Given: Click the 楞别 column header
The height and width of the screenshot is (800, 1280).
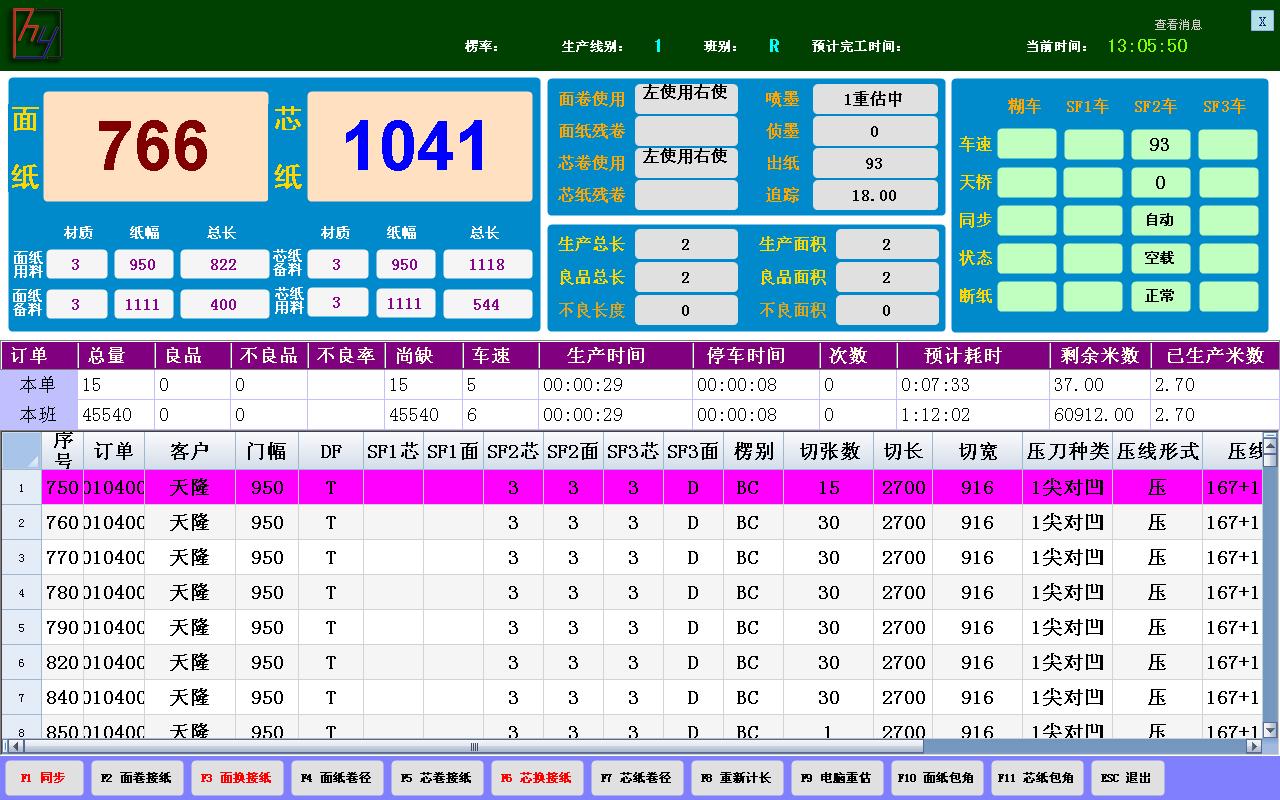Looking at the screenshot, I should [x=753, y=452].
